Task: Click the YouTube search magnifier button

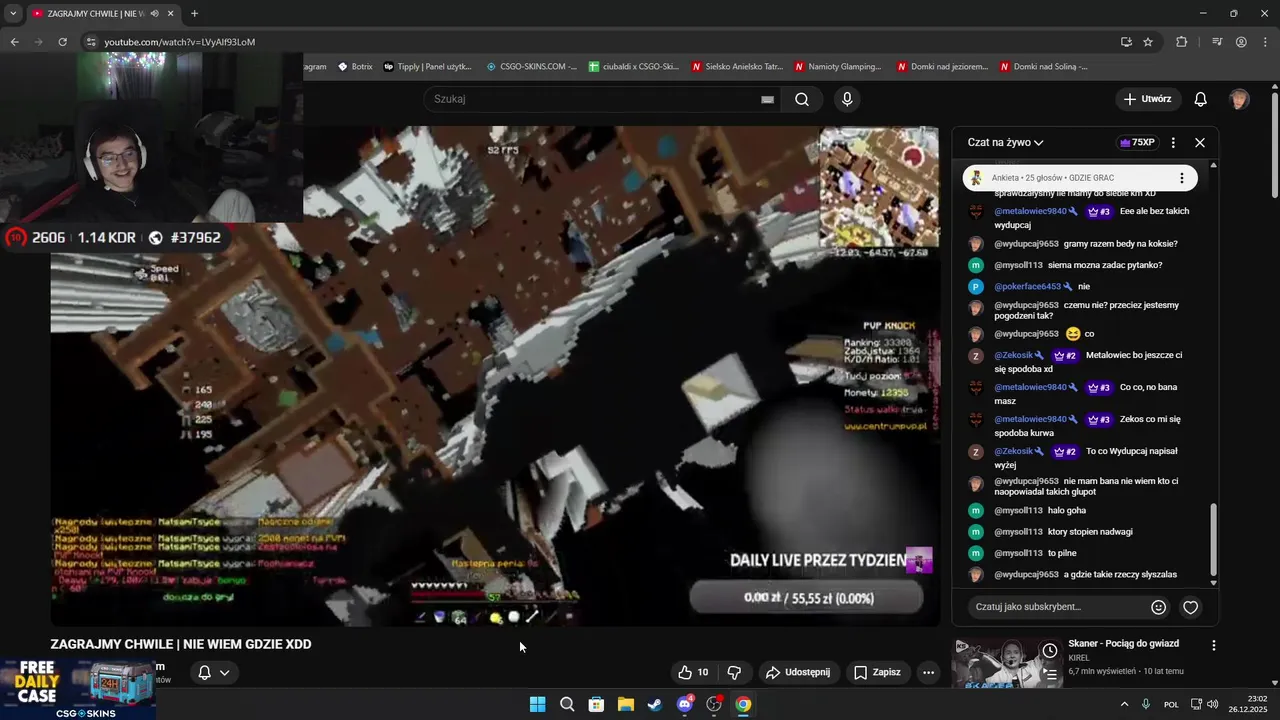Action: (x=802, y=99)
